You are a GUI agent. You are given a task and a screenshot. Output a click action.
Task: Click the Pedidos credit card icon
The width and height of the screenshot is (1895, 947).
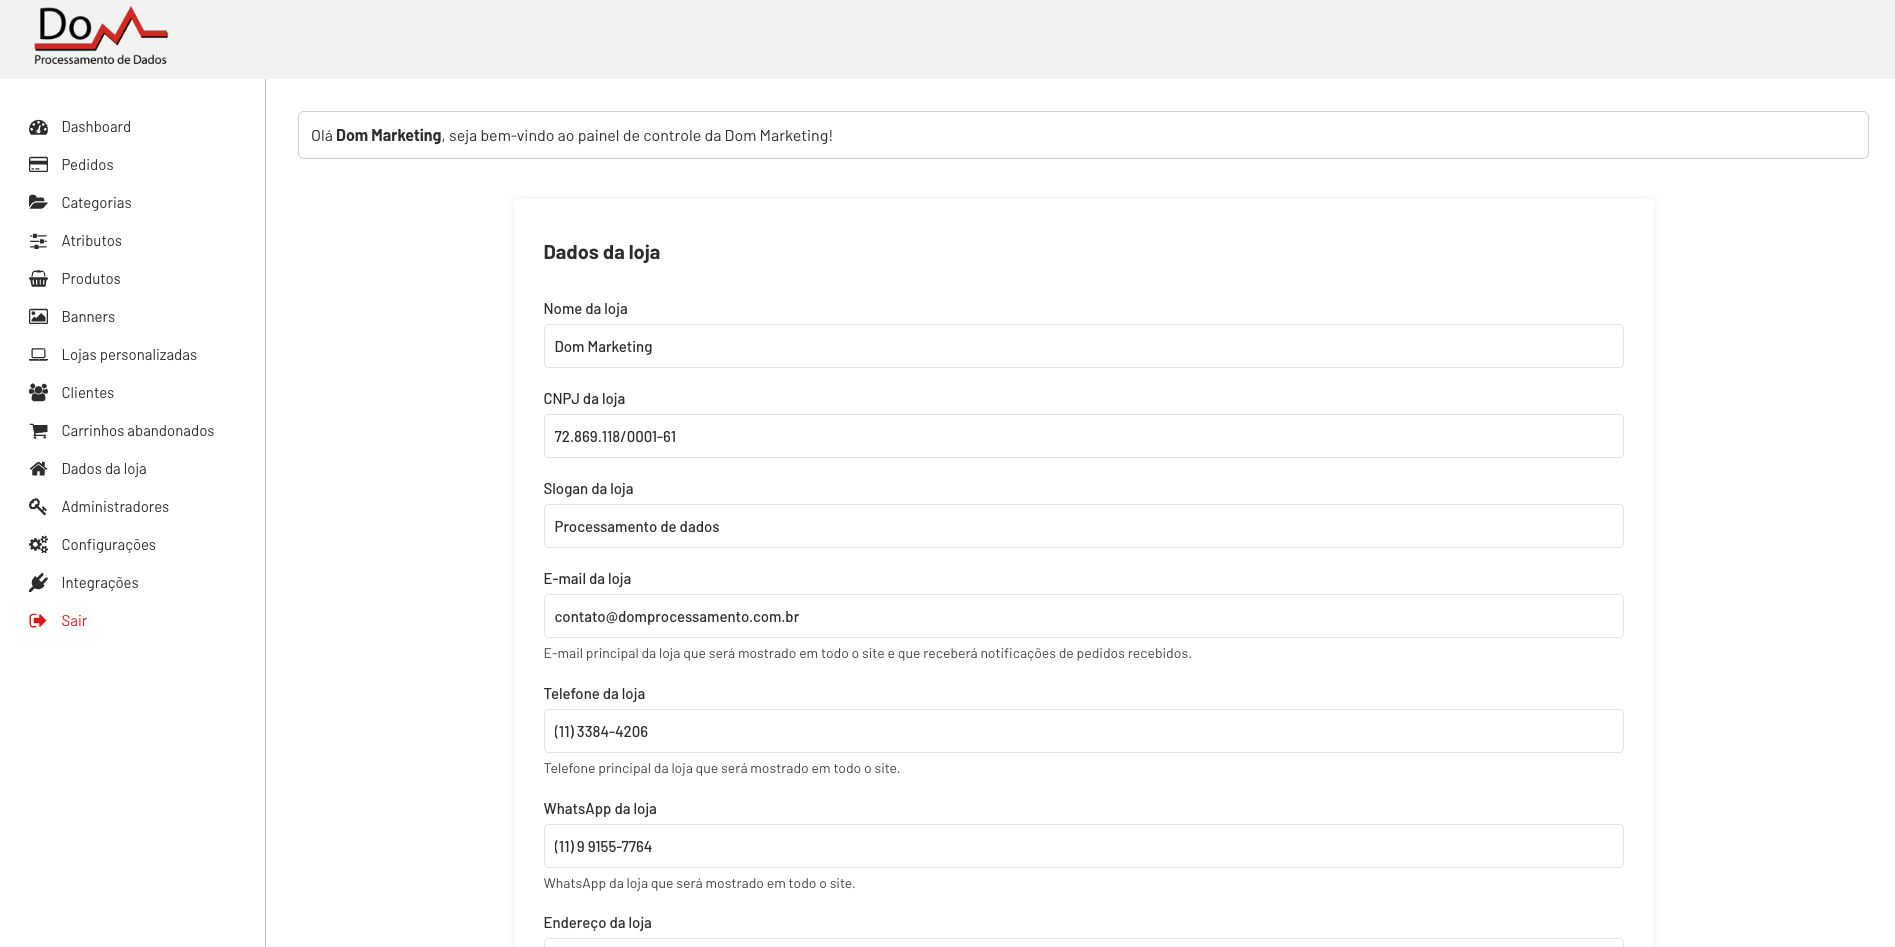[38, 165]
